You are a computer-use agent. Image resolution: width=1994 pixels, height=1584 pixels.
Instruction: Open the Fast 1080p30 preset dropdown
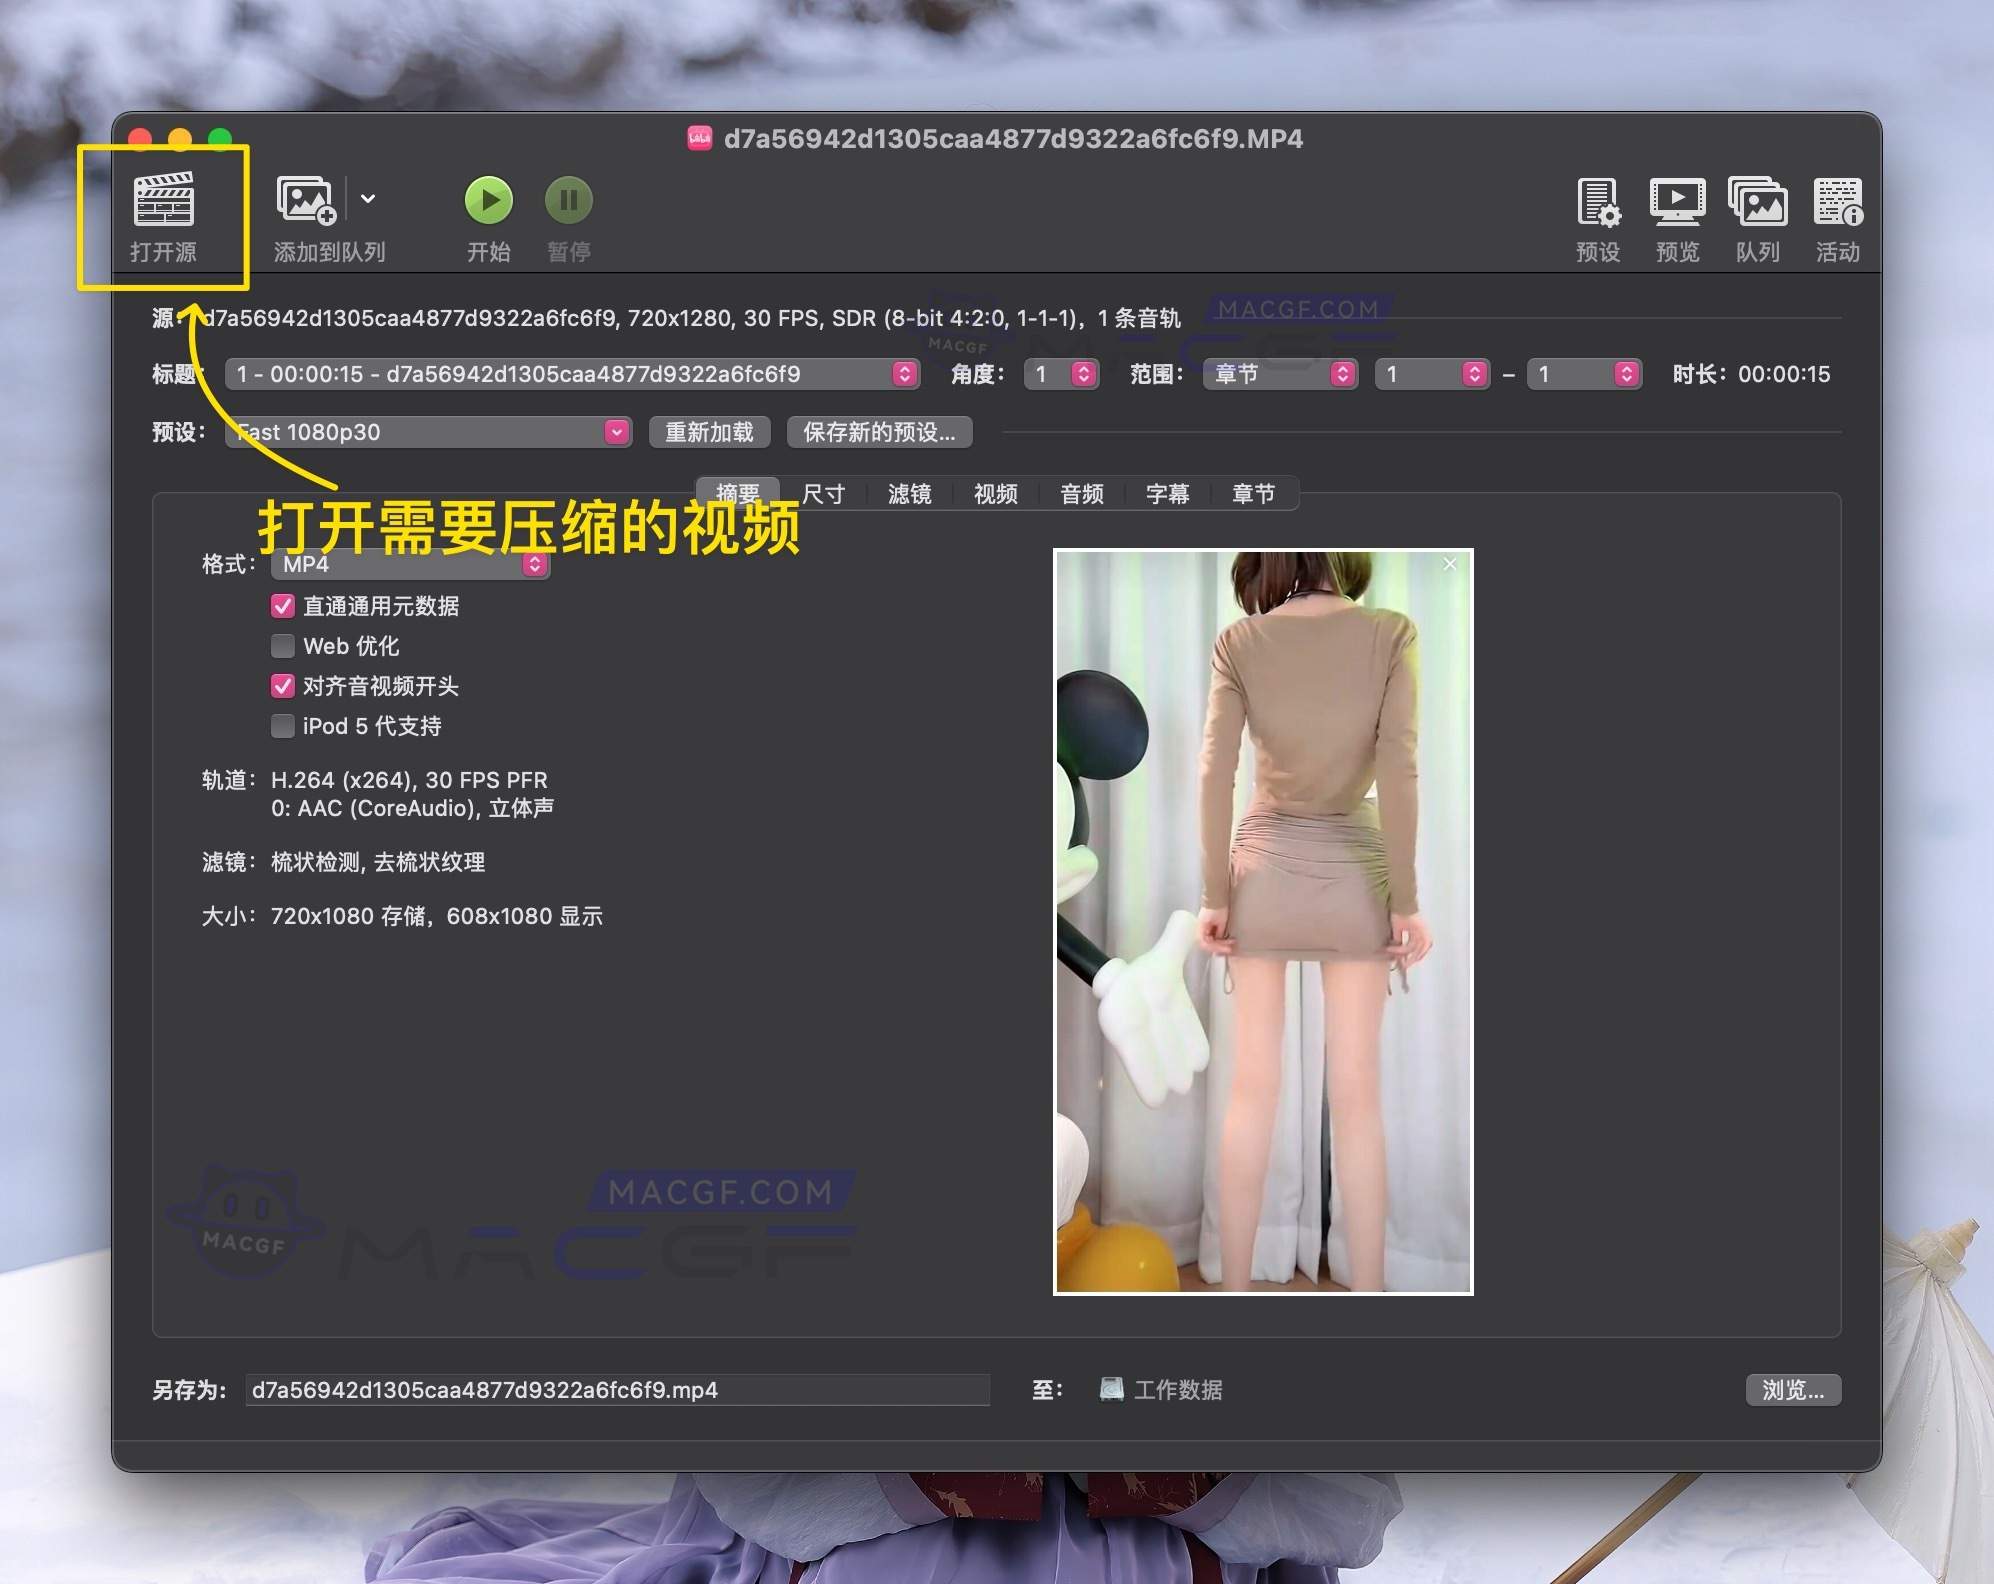(617, 432)
